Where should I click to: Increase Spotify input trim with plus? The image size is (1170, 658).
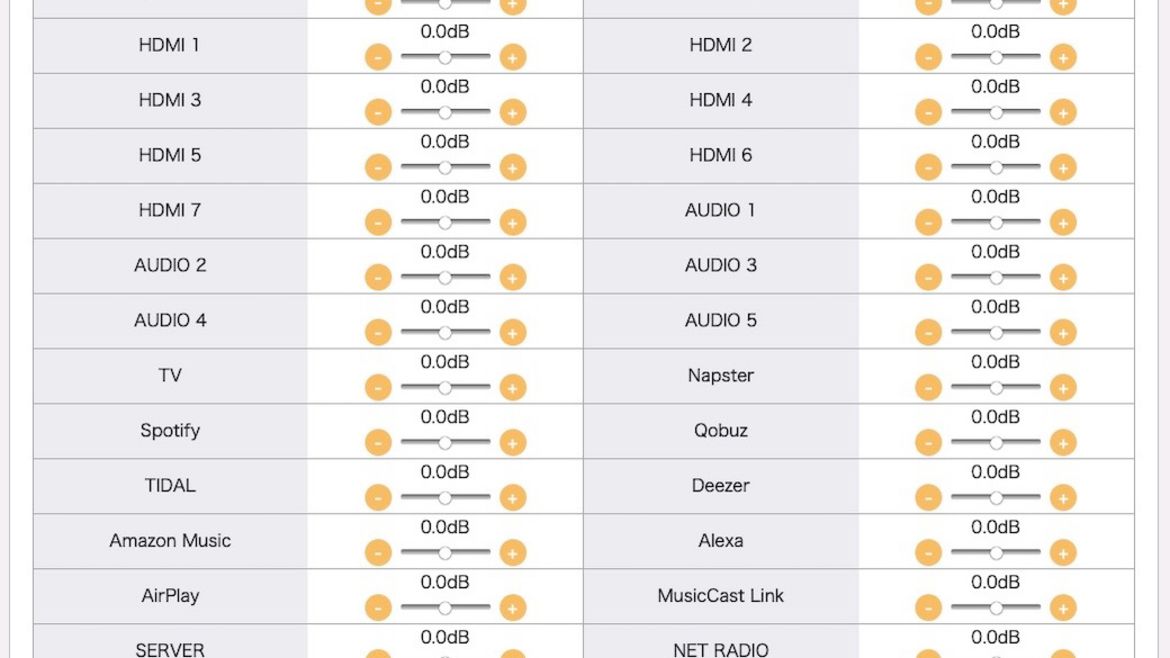pos(513,443)
